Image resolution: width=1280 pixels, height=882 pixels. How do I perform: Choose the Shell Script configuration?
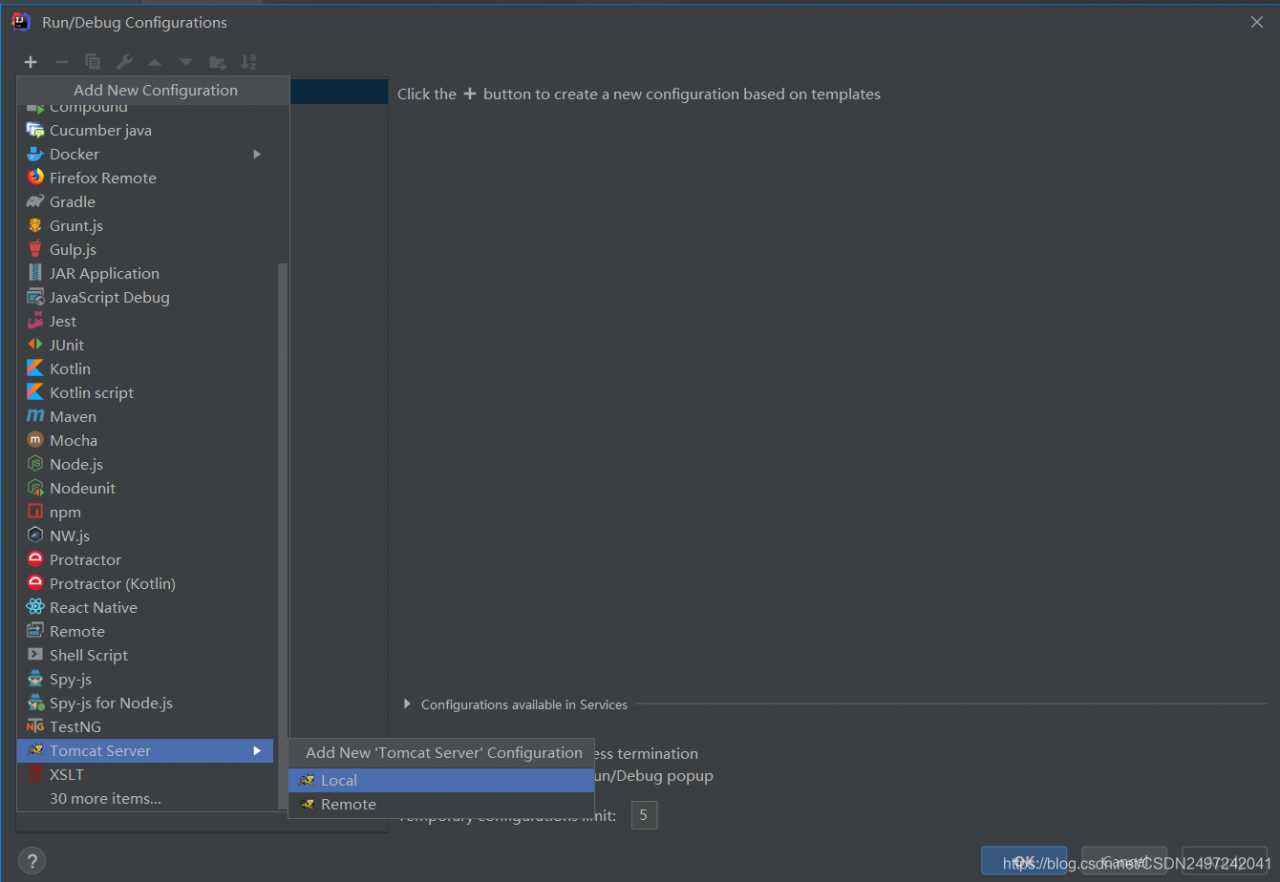[x=145, y=656]
